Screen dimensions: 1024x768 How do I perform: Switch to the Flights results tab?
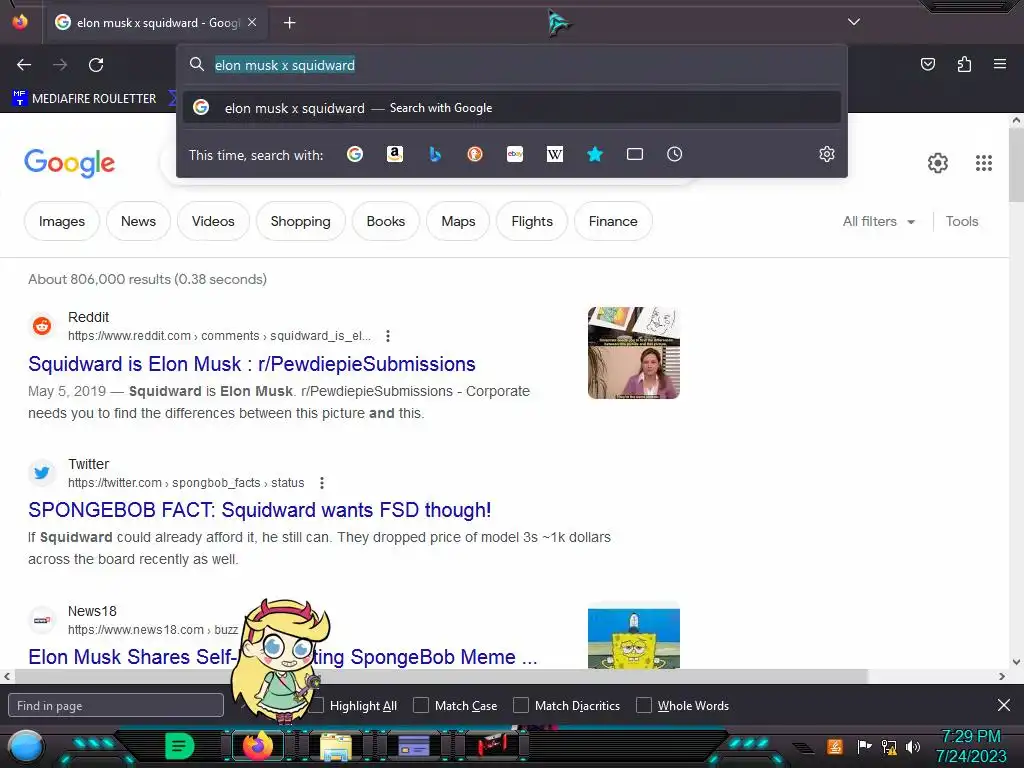tap(532, 221)
